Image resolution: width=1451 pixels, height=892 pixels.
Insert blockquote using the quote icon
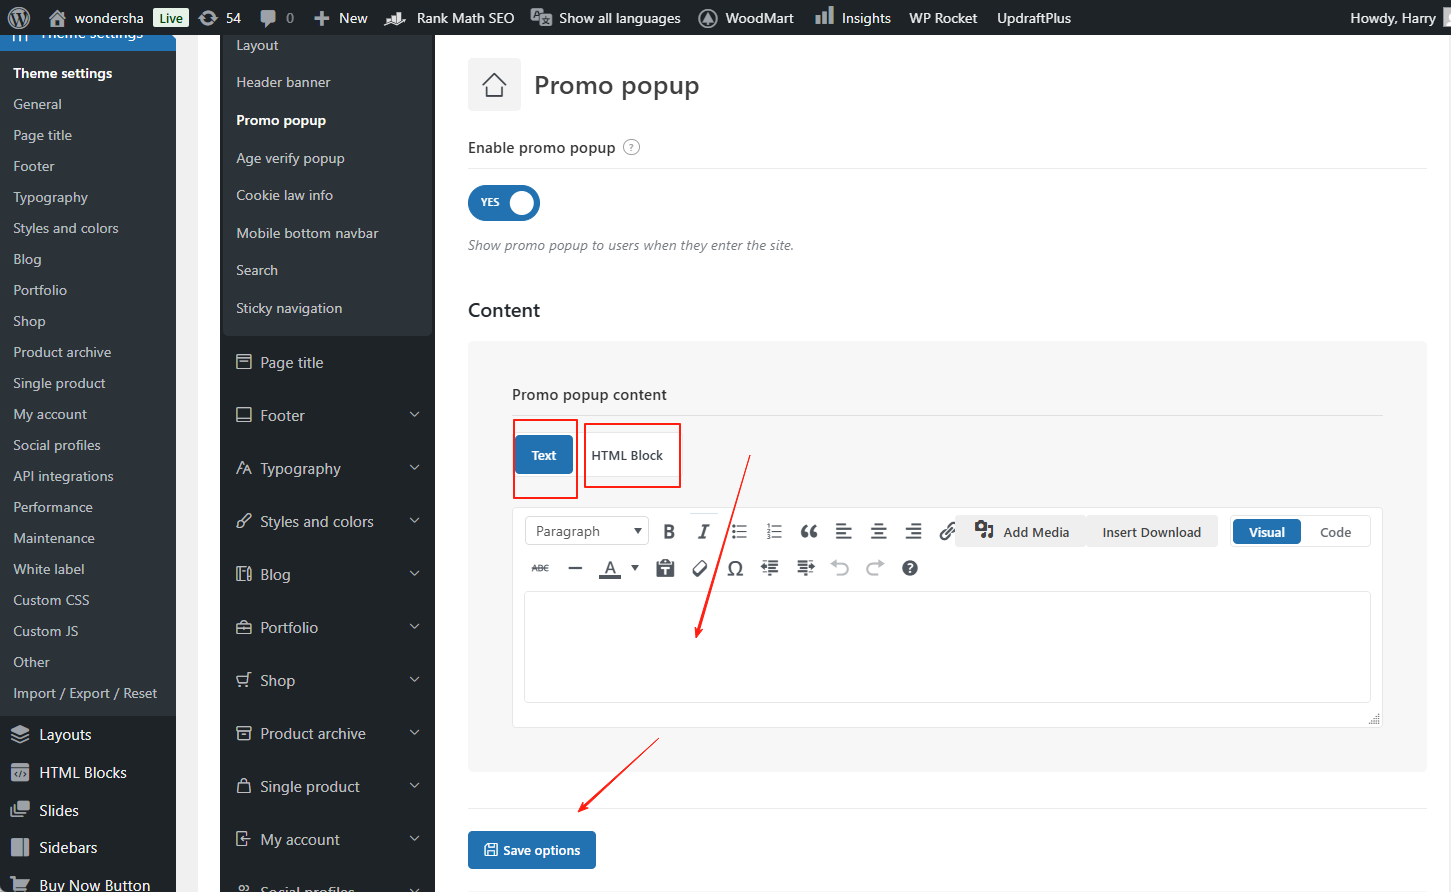click(x=809, y=532)
